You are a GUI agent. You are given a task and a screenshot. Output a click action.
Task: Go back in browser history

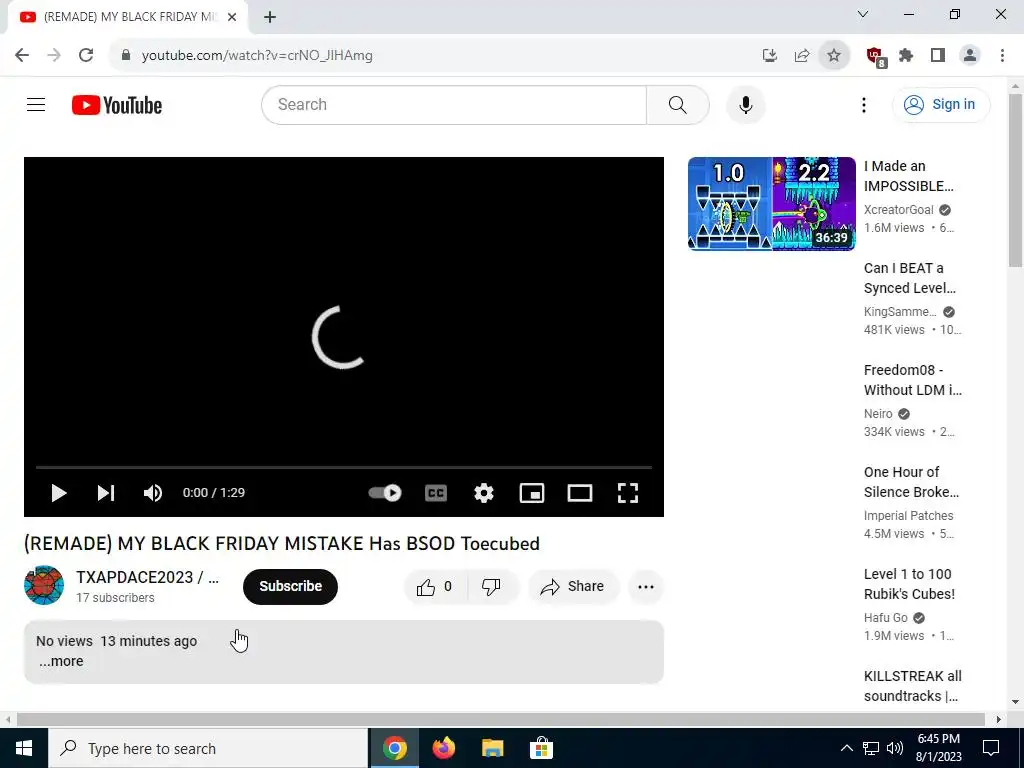22,55
